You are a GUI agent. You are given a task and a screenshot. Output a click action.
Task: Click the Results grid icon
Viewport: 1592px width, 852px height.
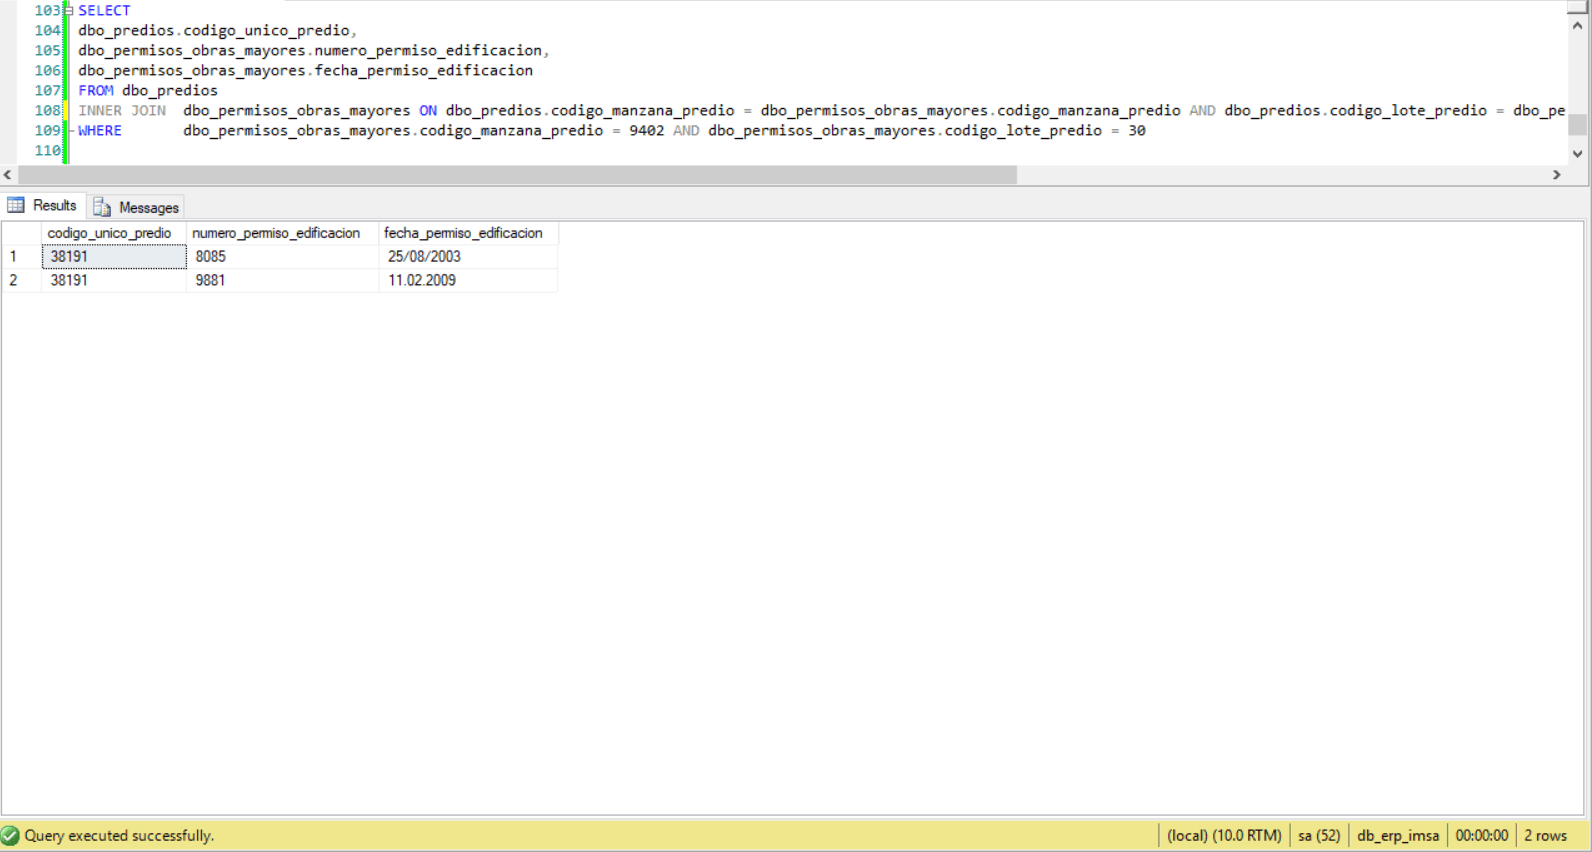(16, 205)
